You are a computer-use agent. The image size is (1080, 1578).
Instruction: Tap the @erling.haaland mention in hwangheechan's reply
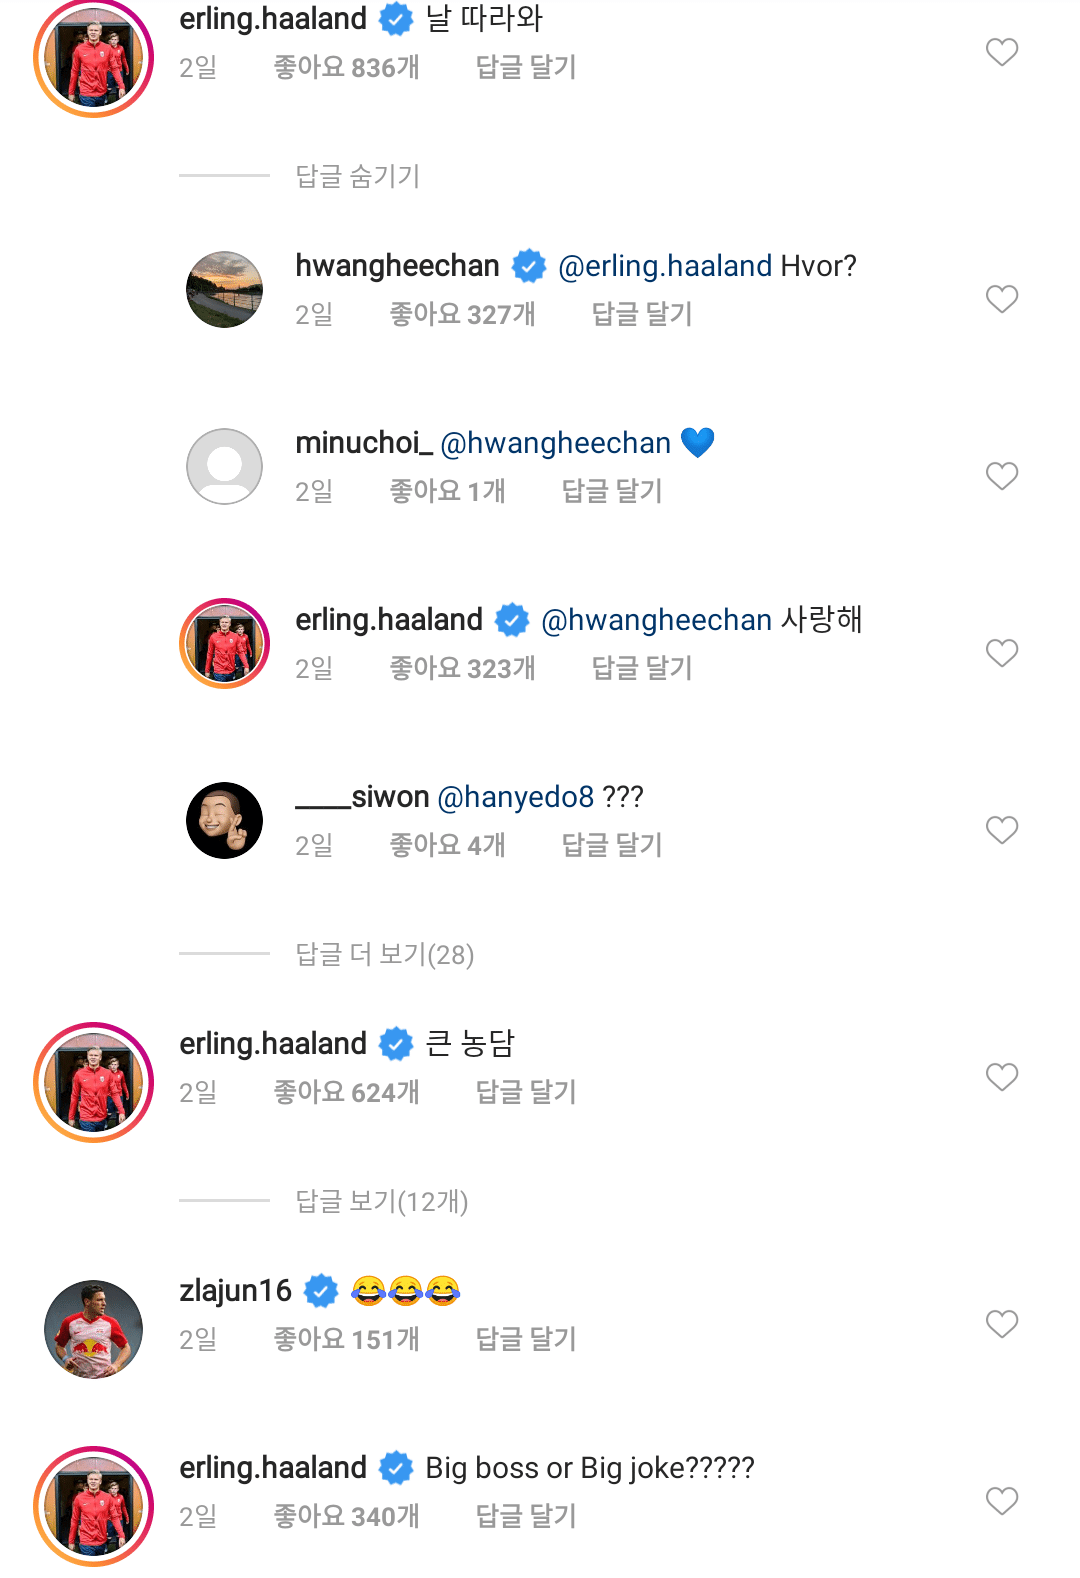[x=665, y=266]
